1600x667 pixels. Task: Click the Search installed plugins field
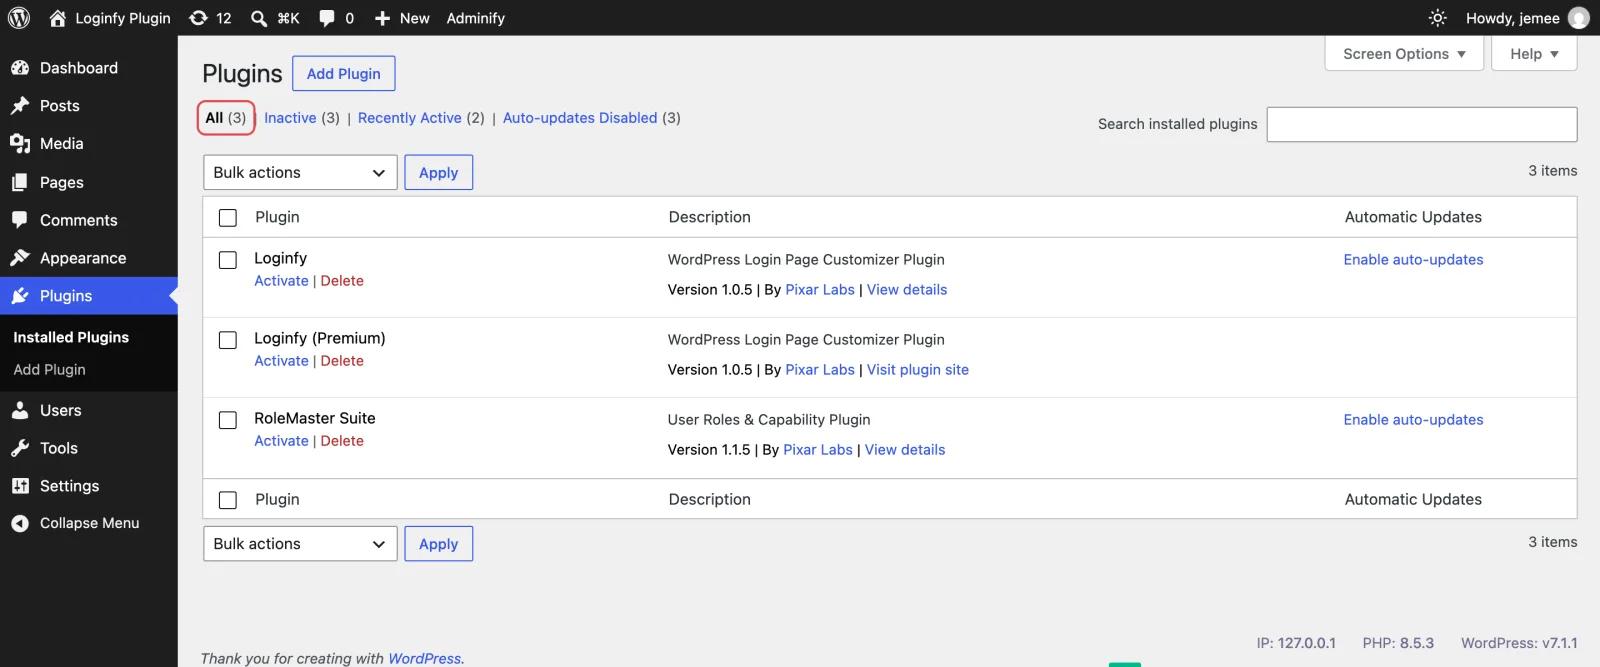pyautogui.click(x=1422, y=124)
